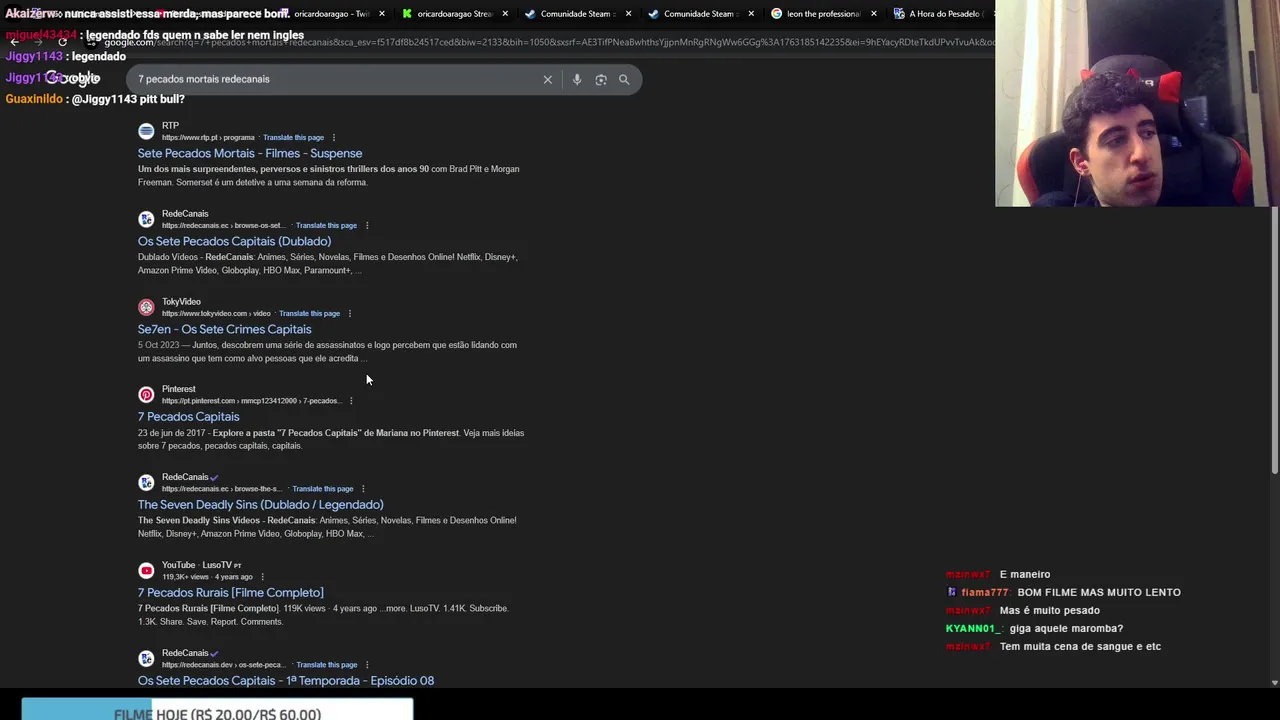Open Os Sete Pecados Capitais 1ª Temporada Episódio 08
Viewport: 1280px width, 720px height.
pyautogui.click(x=286, y=681)
